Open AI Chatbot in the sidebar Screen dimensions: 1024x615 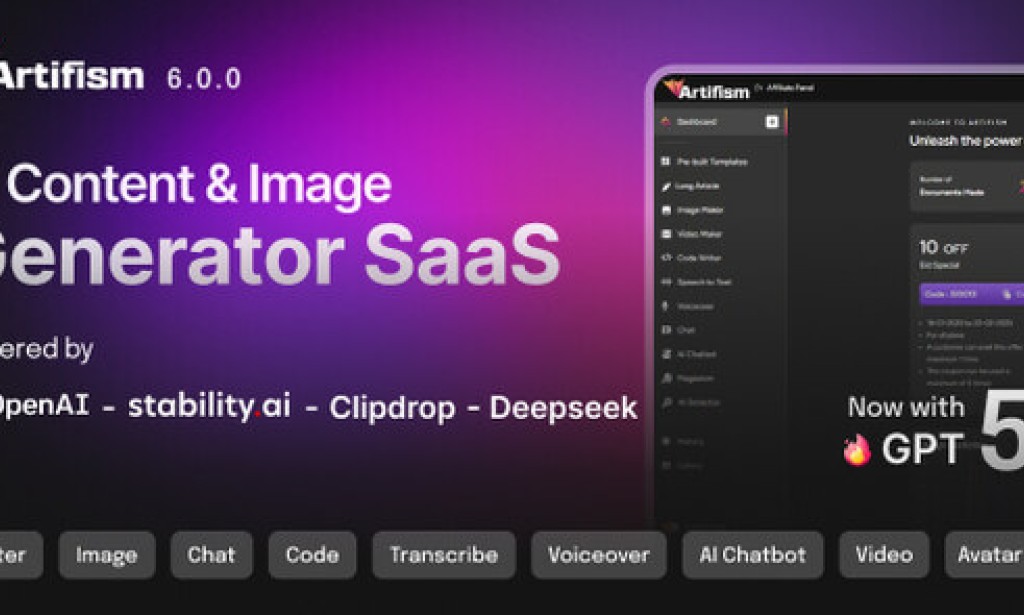(688, 355)
